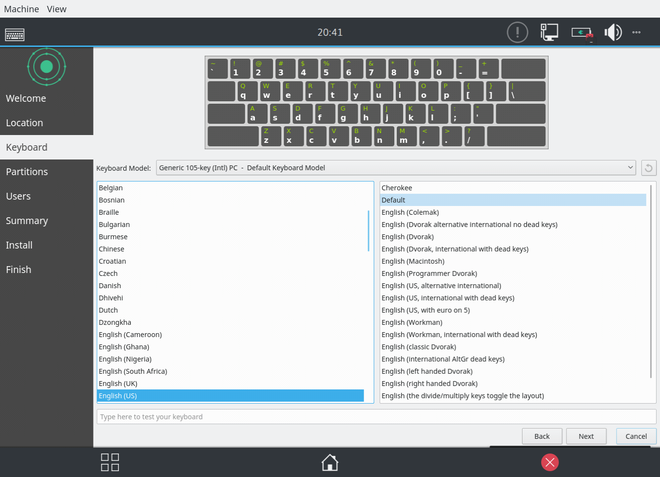Click the red close icon in bottom bar
Screen dimensions: 660x477
coord(549,462)
